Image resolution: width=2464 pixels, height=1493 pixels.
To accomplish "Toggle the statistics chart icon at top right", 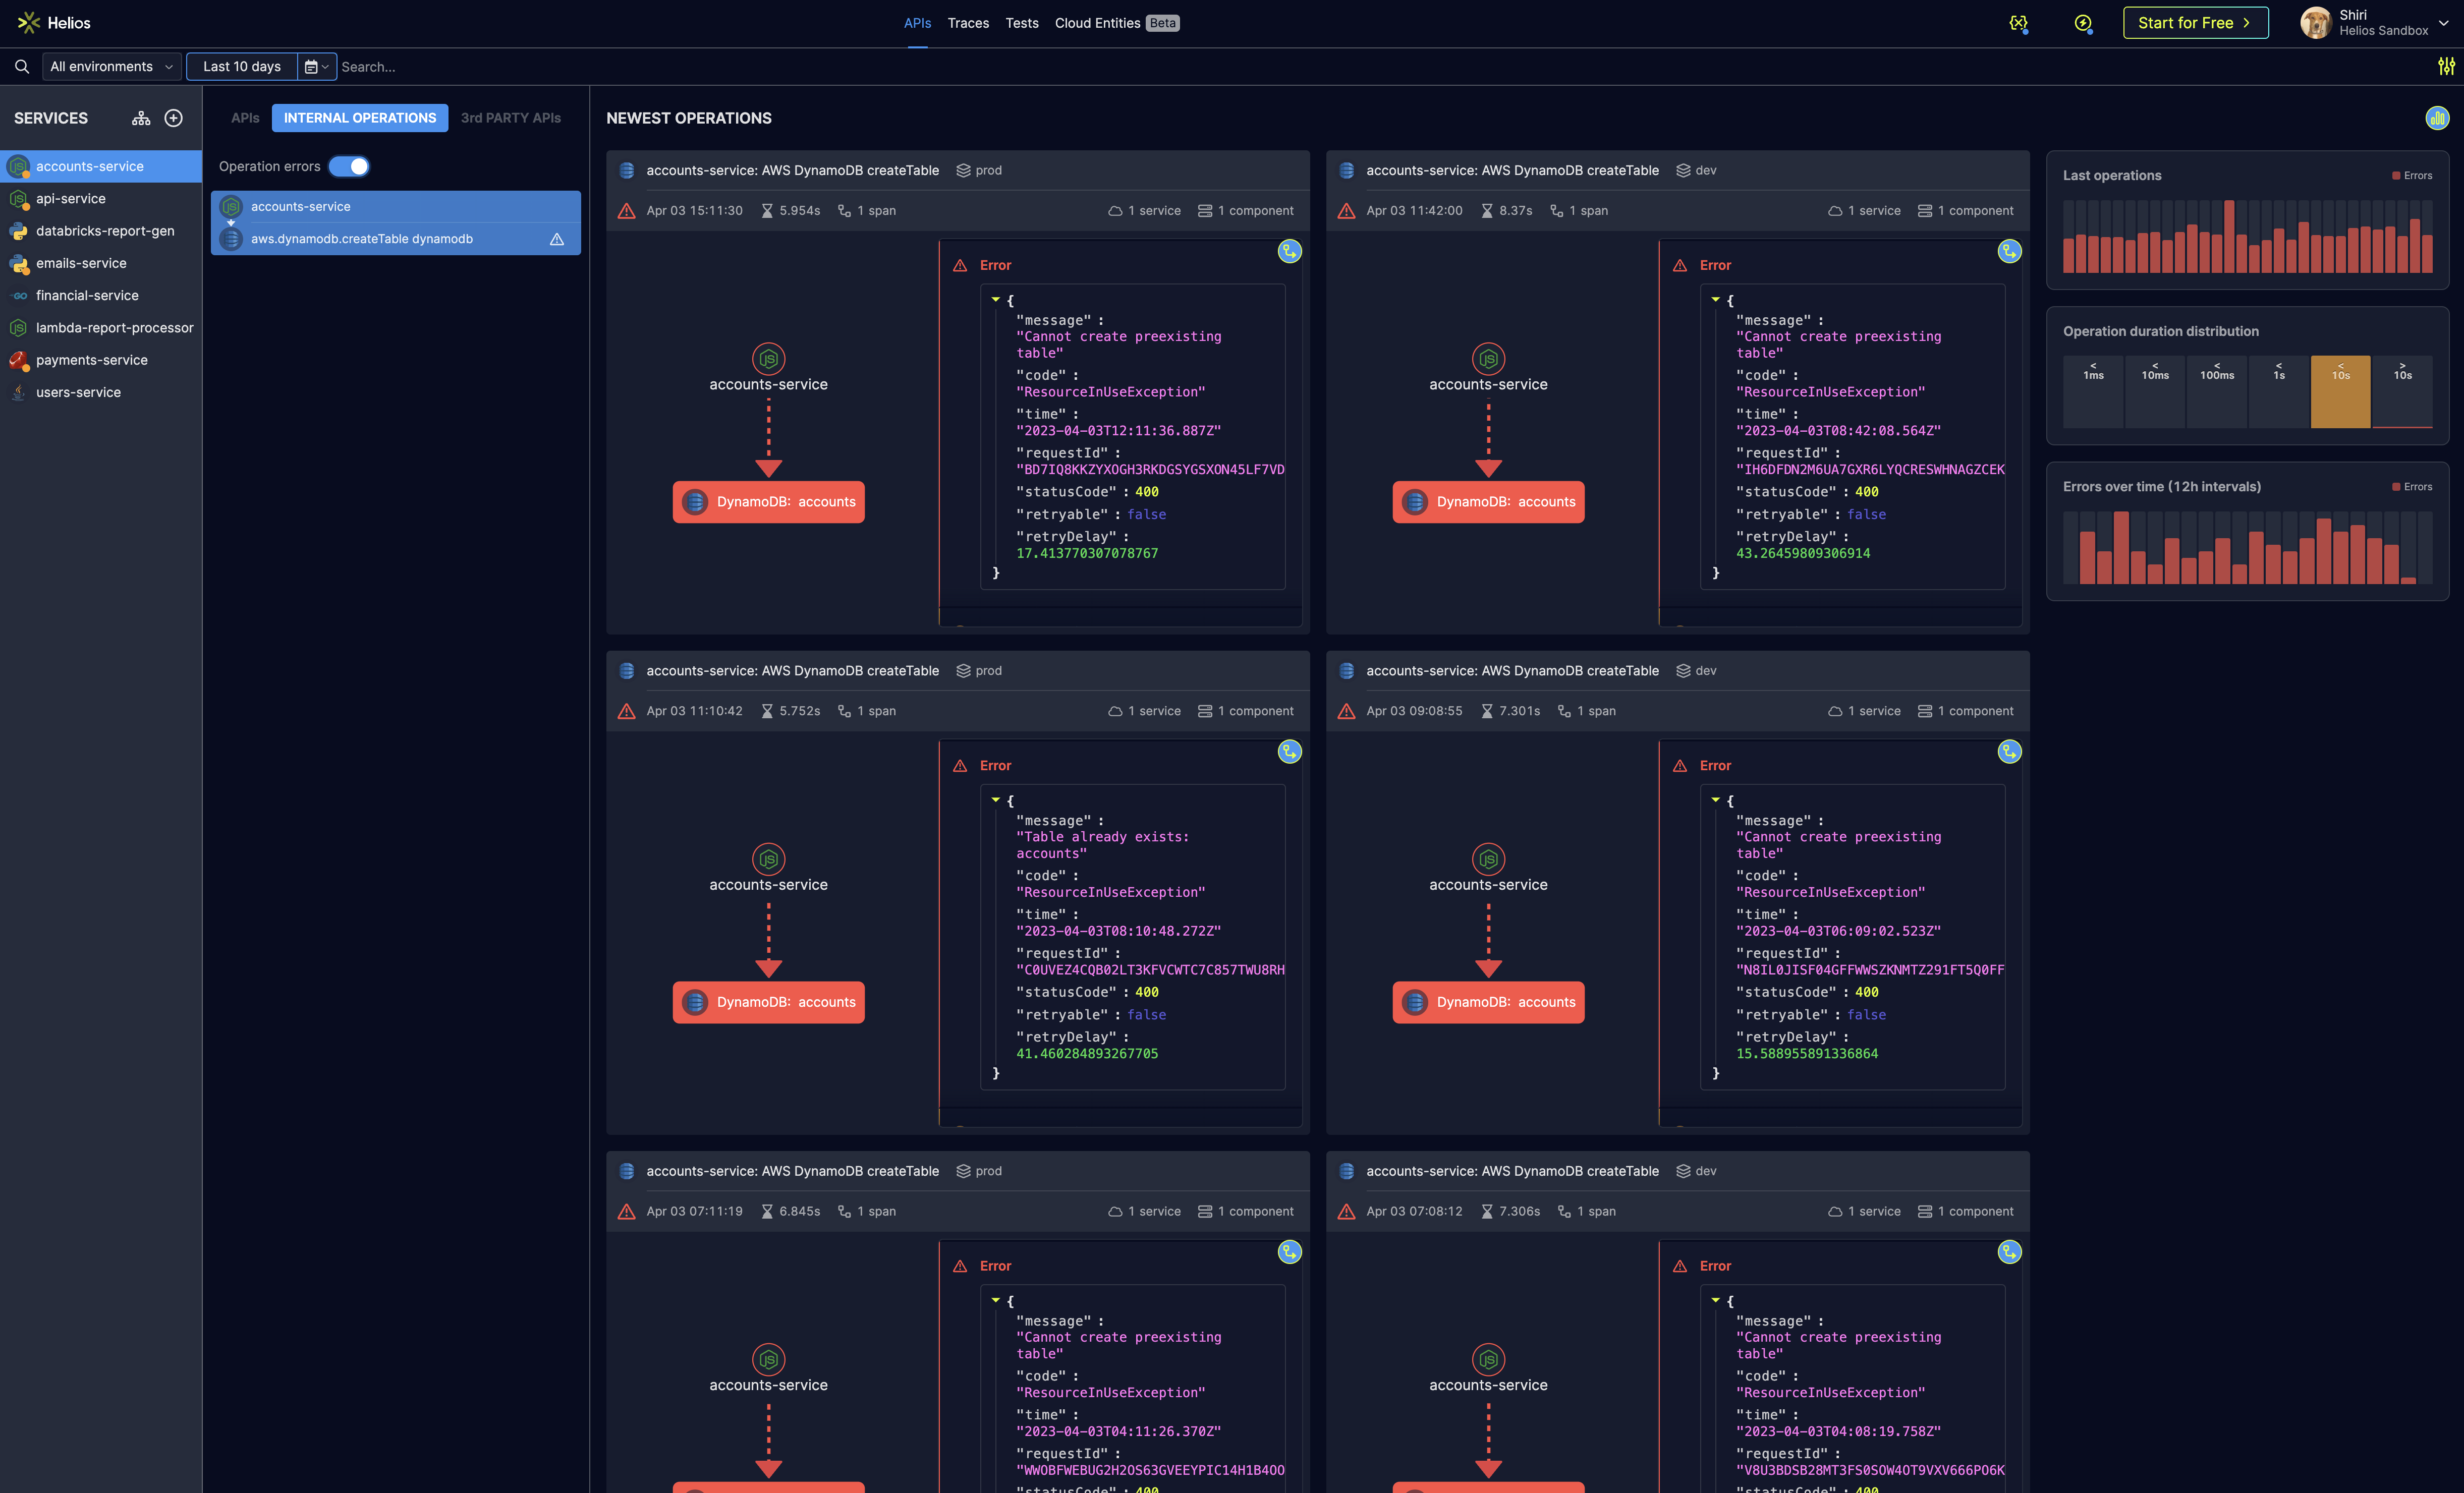I will click(x=2437, y=118).
